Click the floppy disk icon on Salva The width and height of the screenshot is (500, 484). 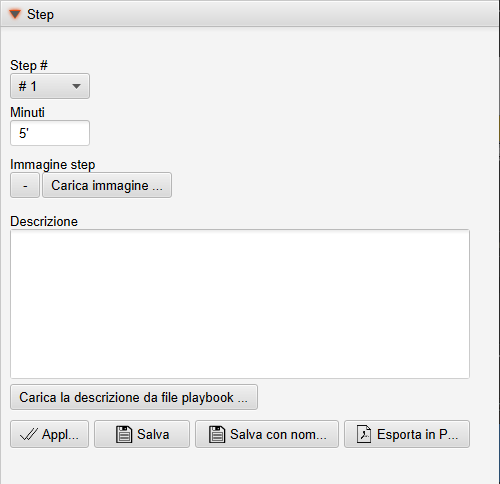(x=124, y=434)
